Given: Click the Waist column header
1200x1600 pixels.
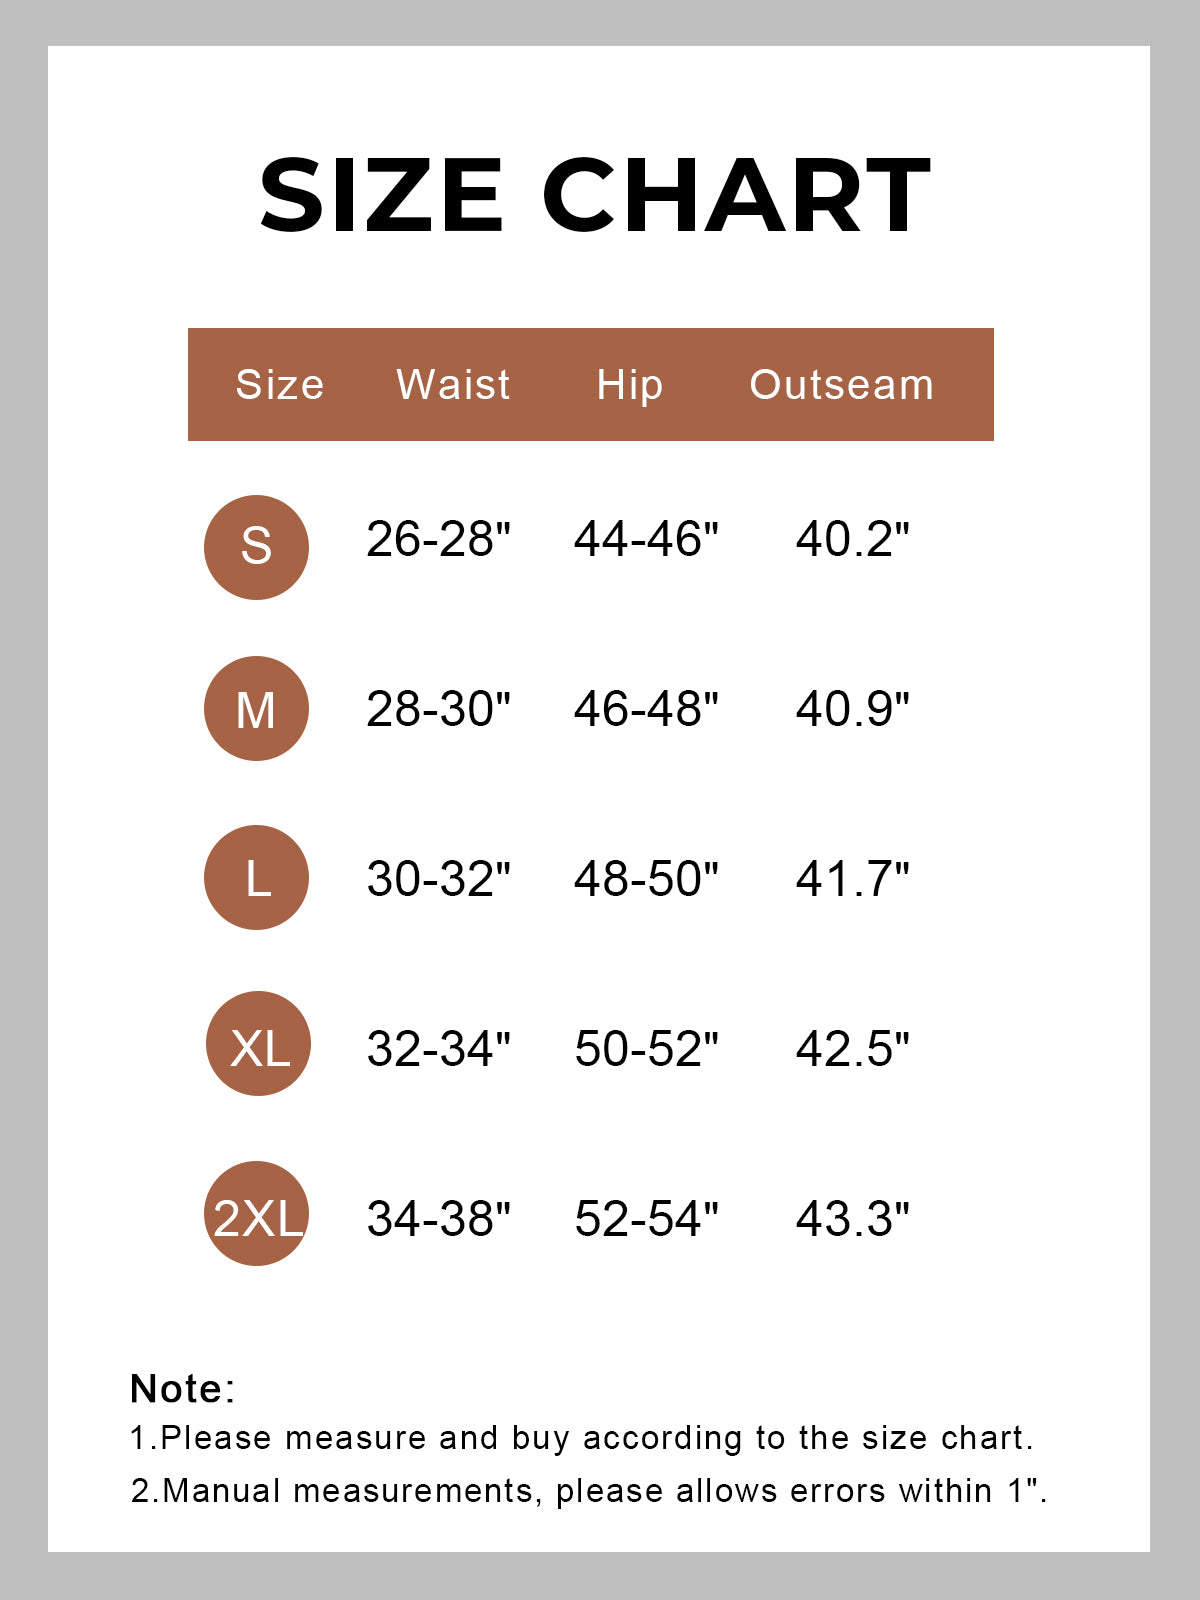Looking at the screenshot, I should pos(453,384).
